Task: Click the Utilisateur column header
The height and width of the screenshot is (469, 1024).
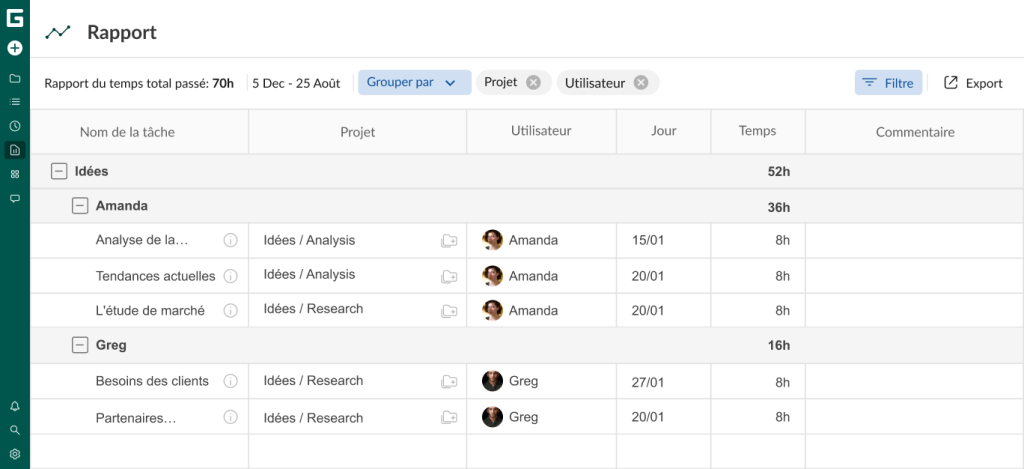Action: coord(541,131)
